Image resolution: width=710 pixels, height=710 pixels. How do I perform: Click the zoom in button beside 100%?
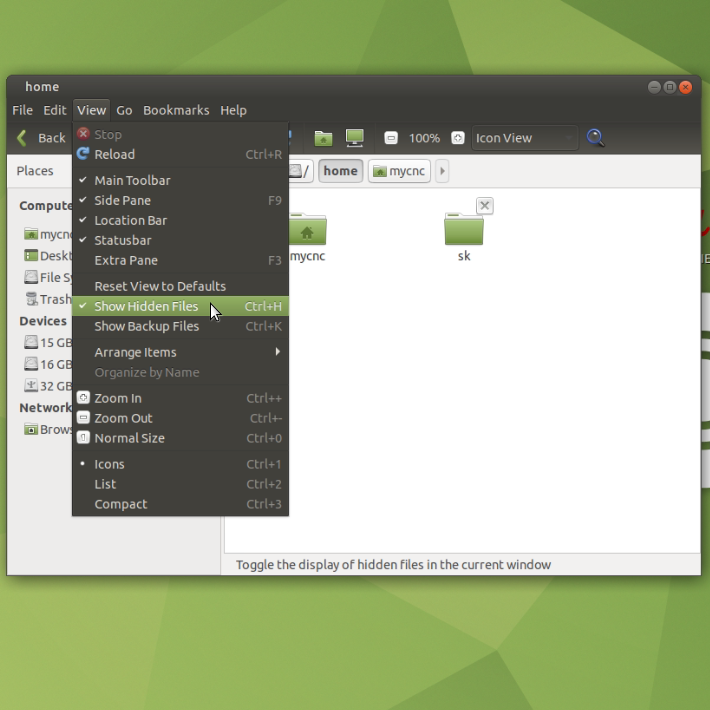pos(457,138)
